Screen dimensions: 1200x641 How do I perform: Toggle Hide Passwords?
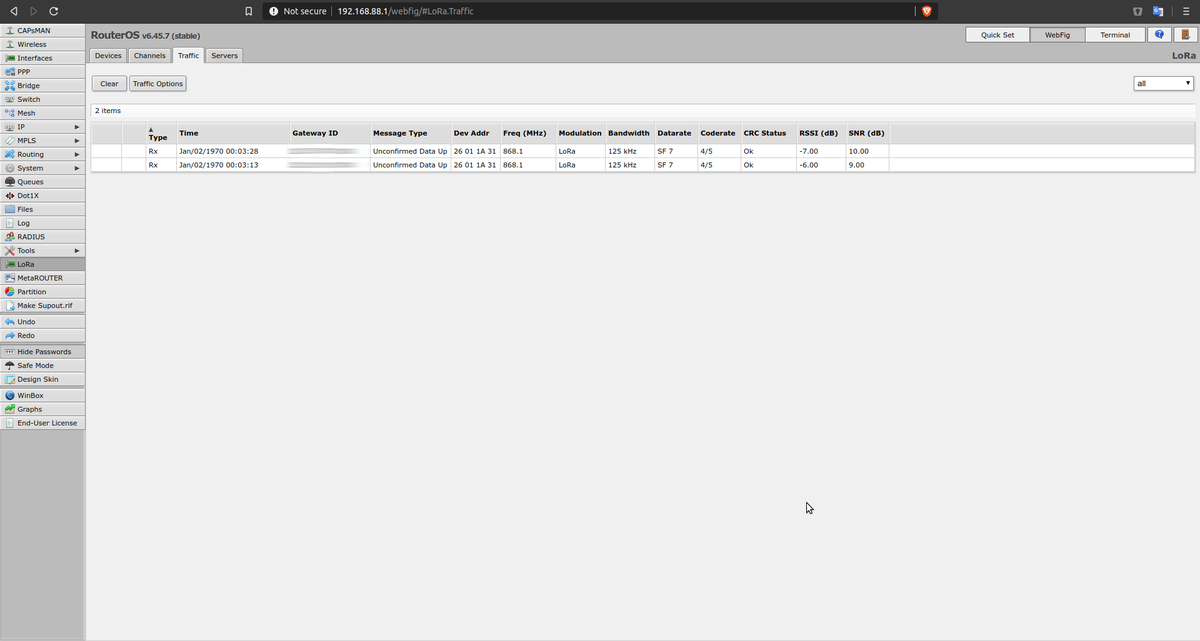pyautogui.click(x=43, y=352)
